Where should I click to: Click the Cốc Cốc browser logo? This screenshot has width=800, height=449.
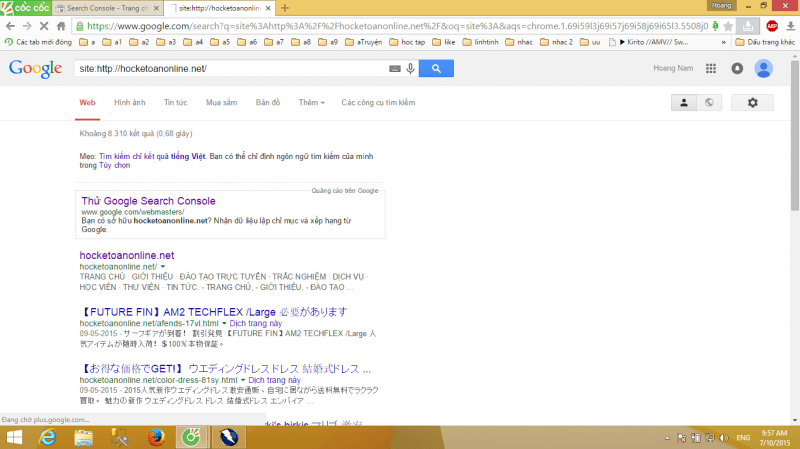(x=26, y=8)
